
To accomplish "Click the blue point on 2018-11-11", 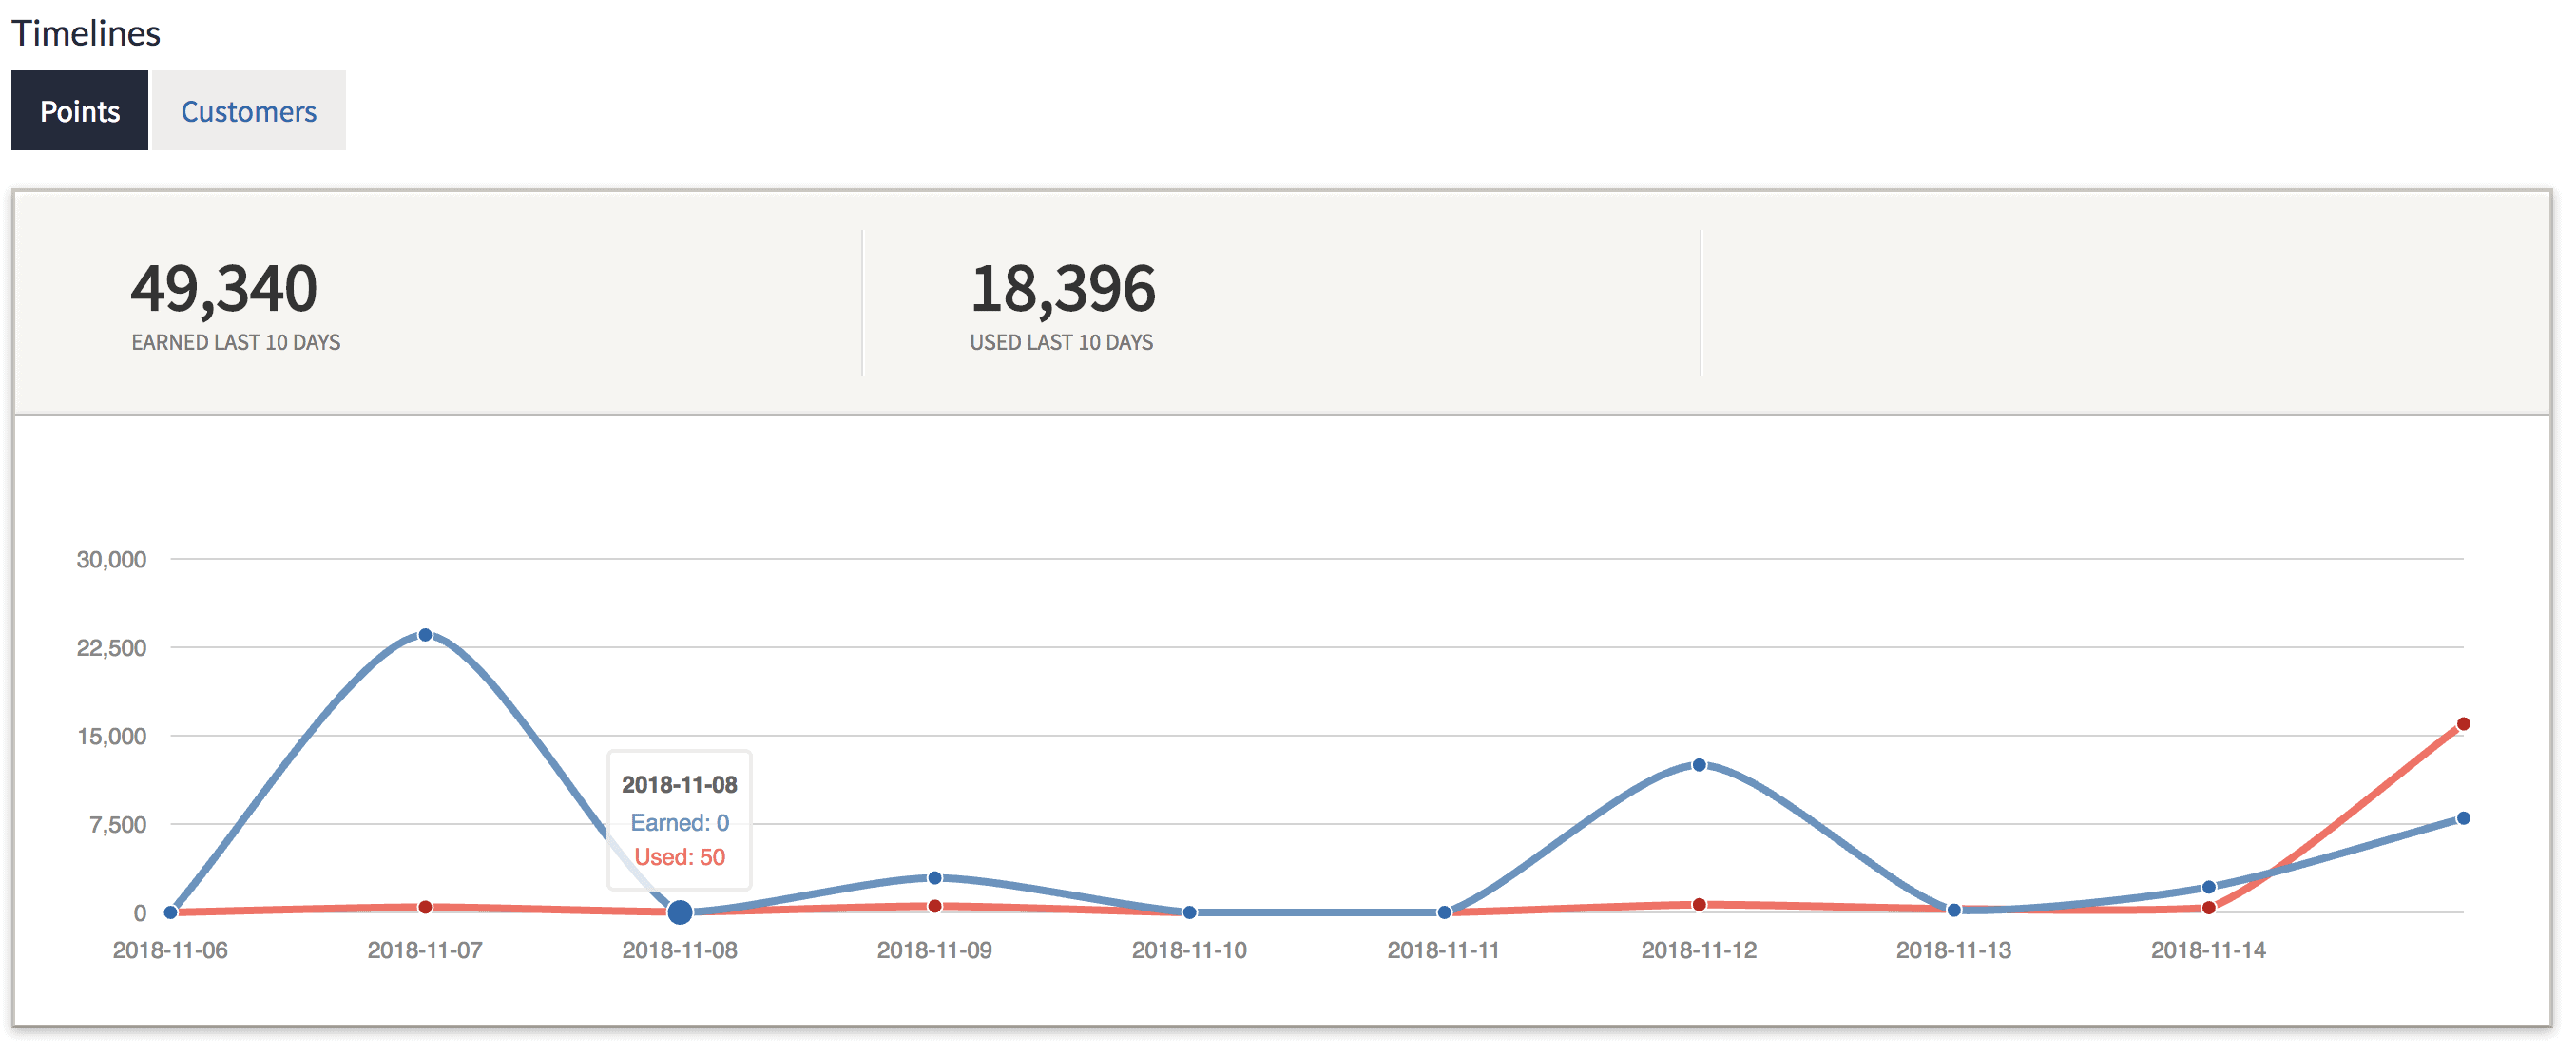I will point(1444,912).
